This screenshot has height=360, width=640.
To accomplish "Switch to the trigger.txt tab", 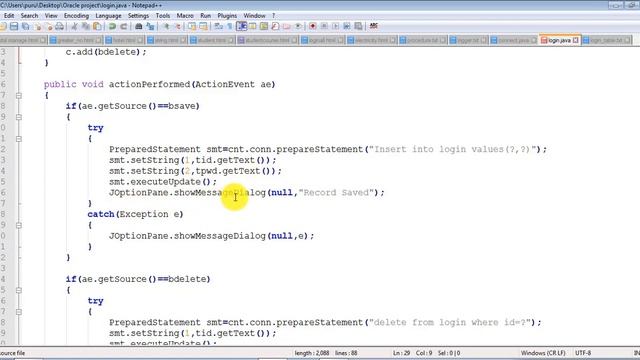I will tap(468, 40).
